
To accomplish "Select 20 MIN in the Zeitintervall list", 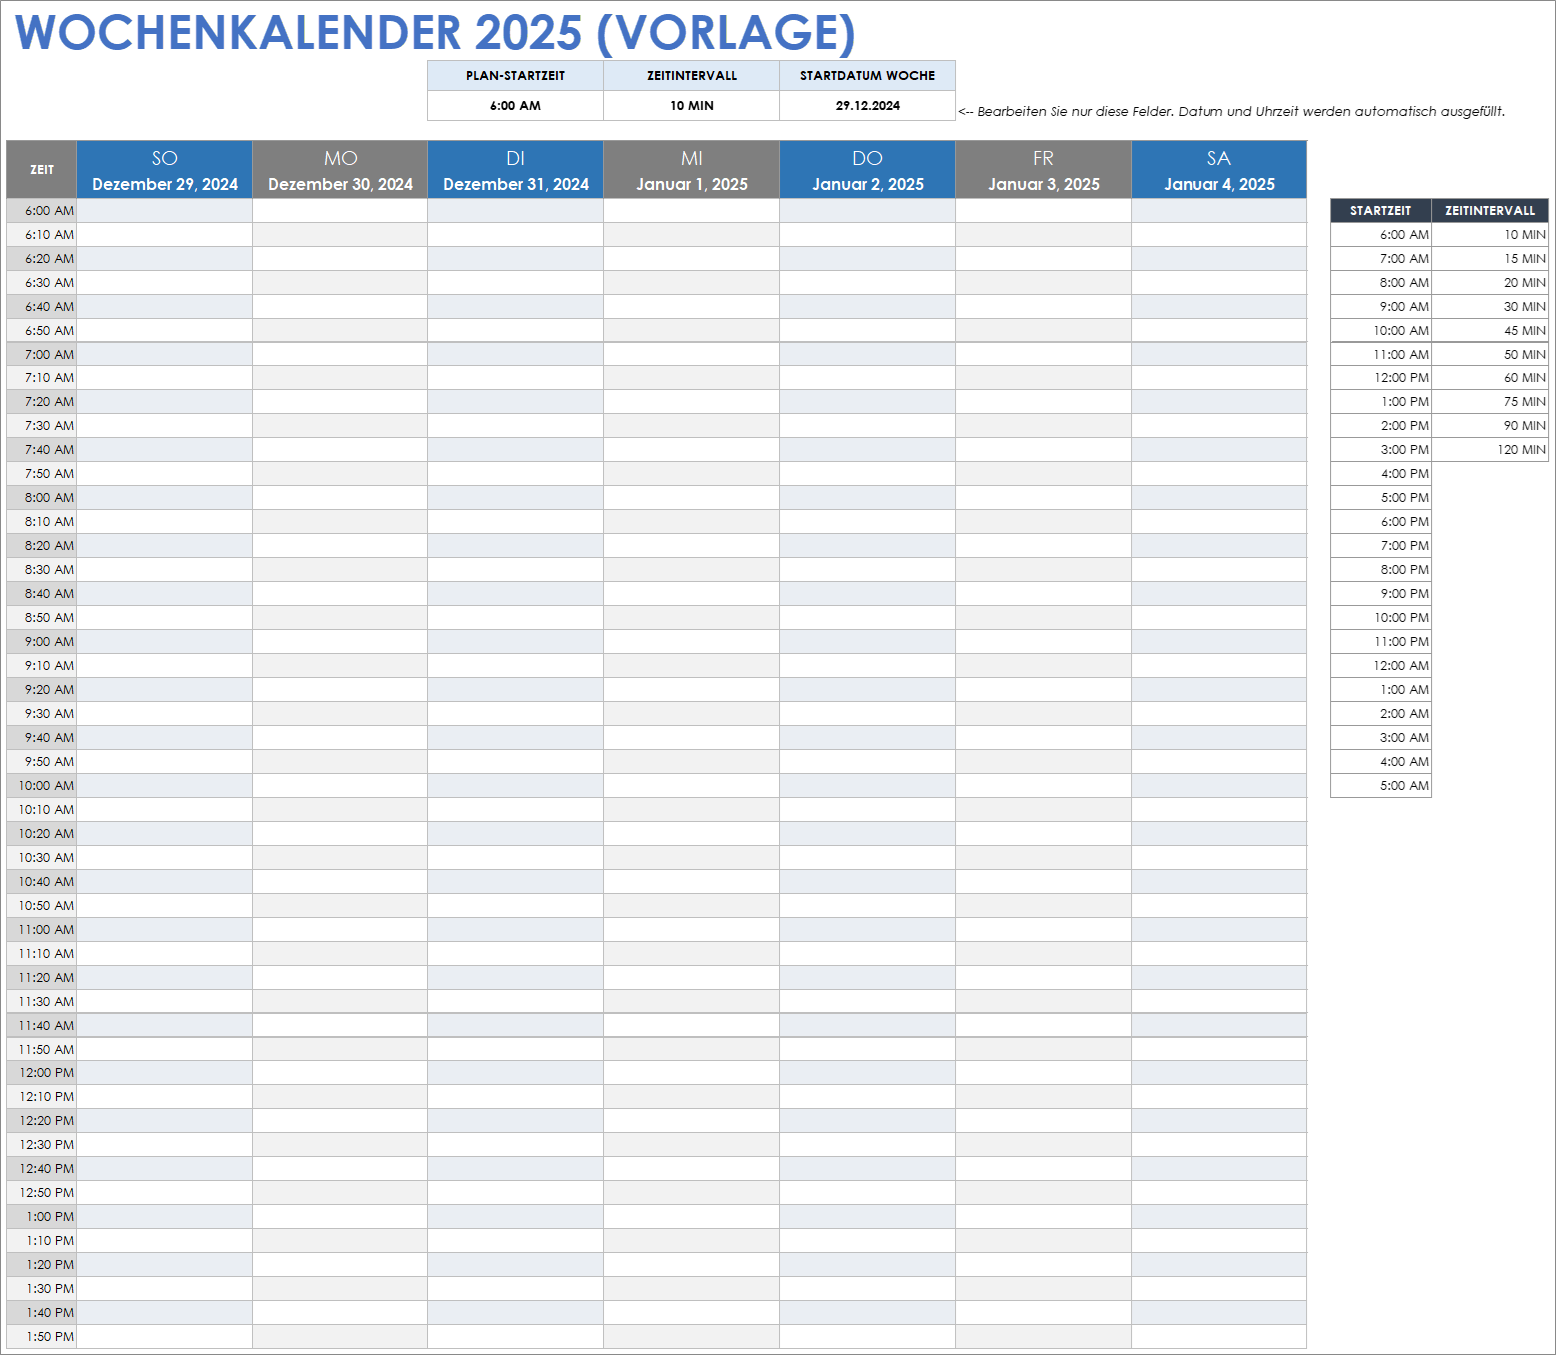I will point(1490,283).
